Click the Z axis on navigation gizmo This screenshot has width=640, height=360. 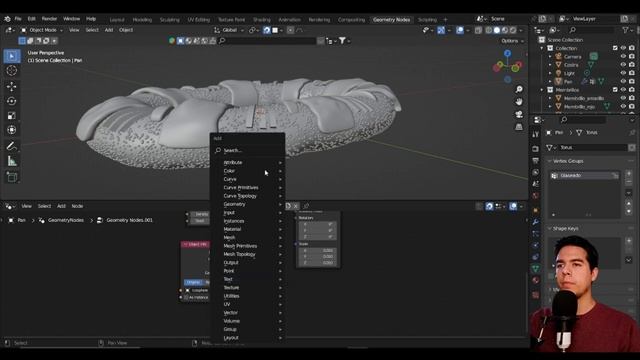[507, 53]
